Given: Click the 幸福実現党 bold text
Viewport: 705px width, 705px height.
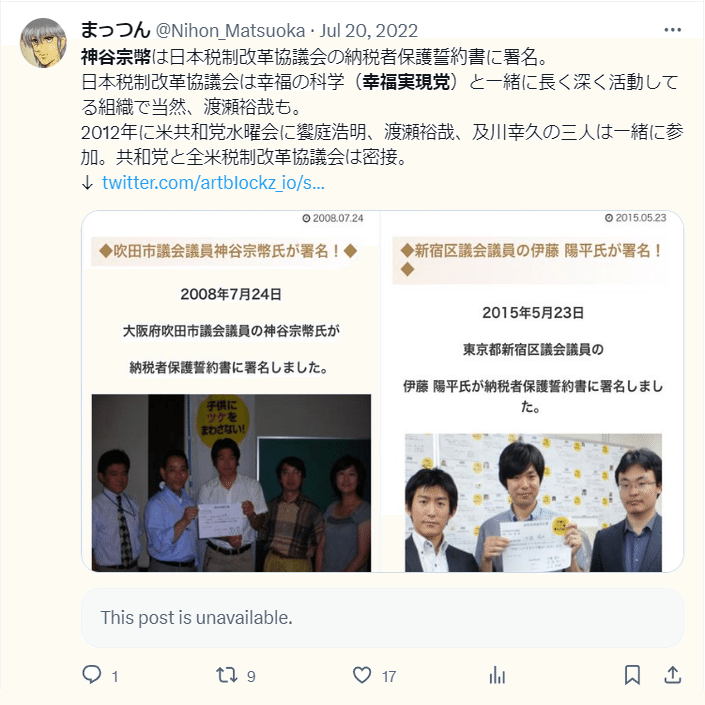Looking at the screenshot, I should [x=406, y=82].
